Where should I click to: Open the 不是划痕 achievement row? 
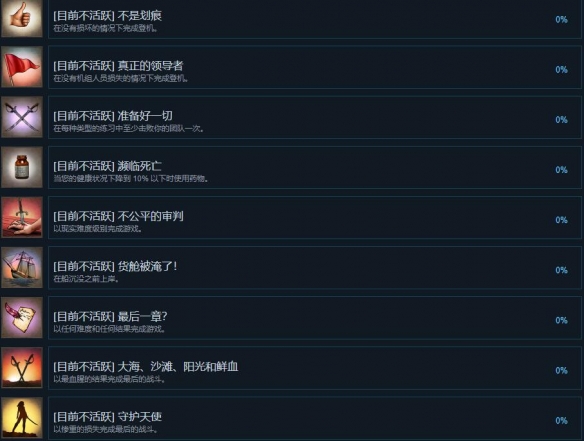click(x=315, y=19)
